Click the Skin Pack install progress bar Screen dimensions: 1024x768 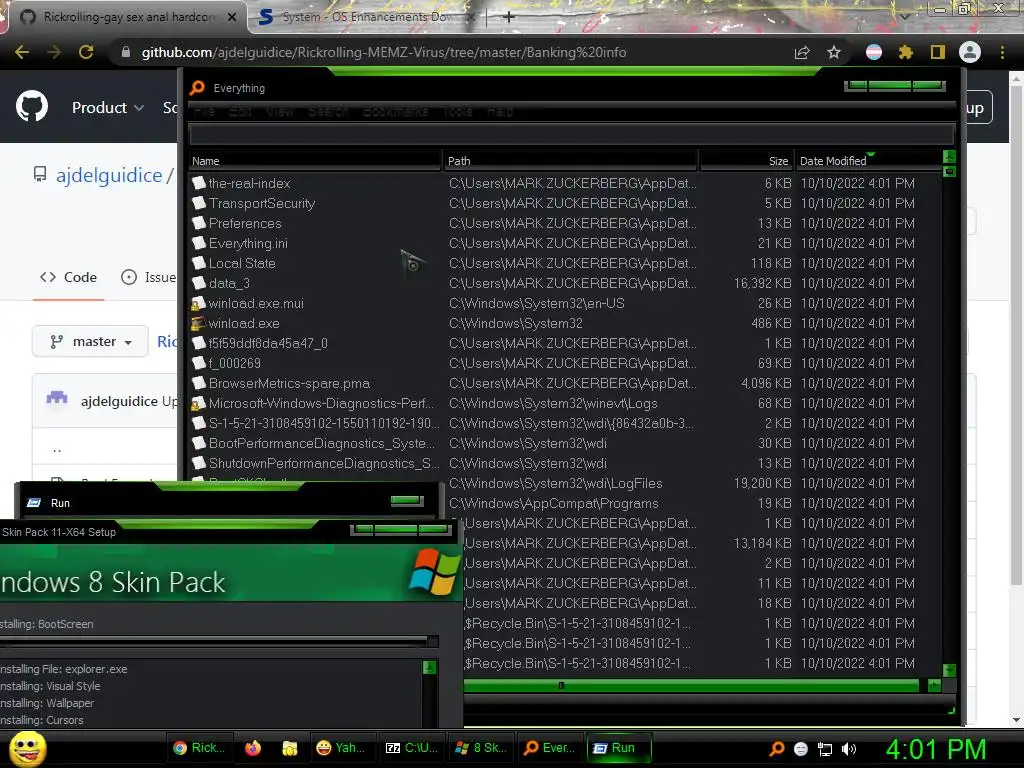[219, 642]
